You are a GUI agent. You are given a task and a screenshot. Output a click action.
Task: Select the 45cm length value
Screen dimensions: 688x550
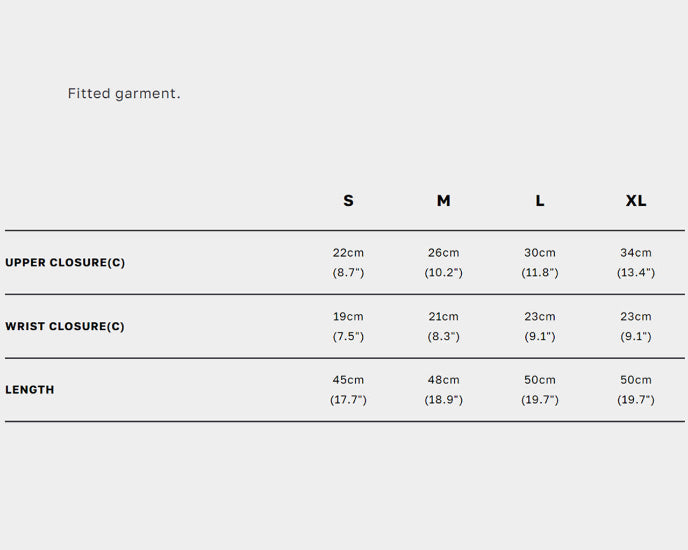(348, 380)
